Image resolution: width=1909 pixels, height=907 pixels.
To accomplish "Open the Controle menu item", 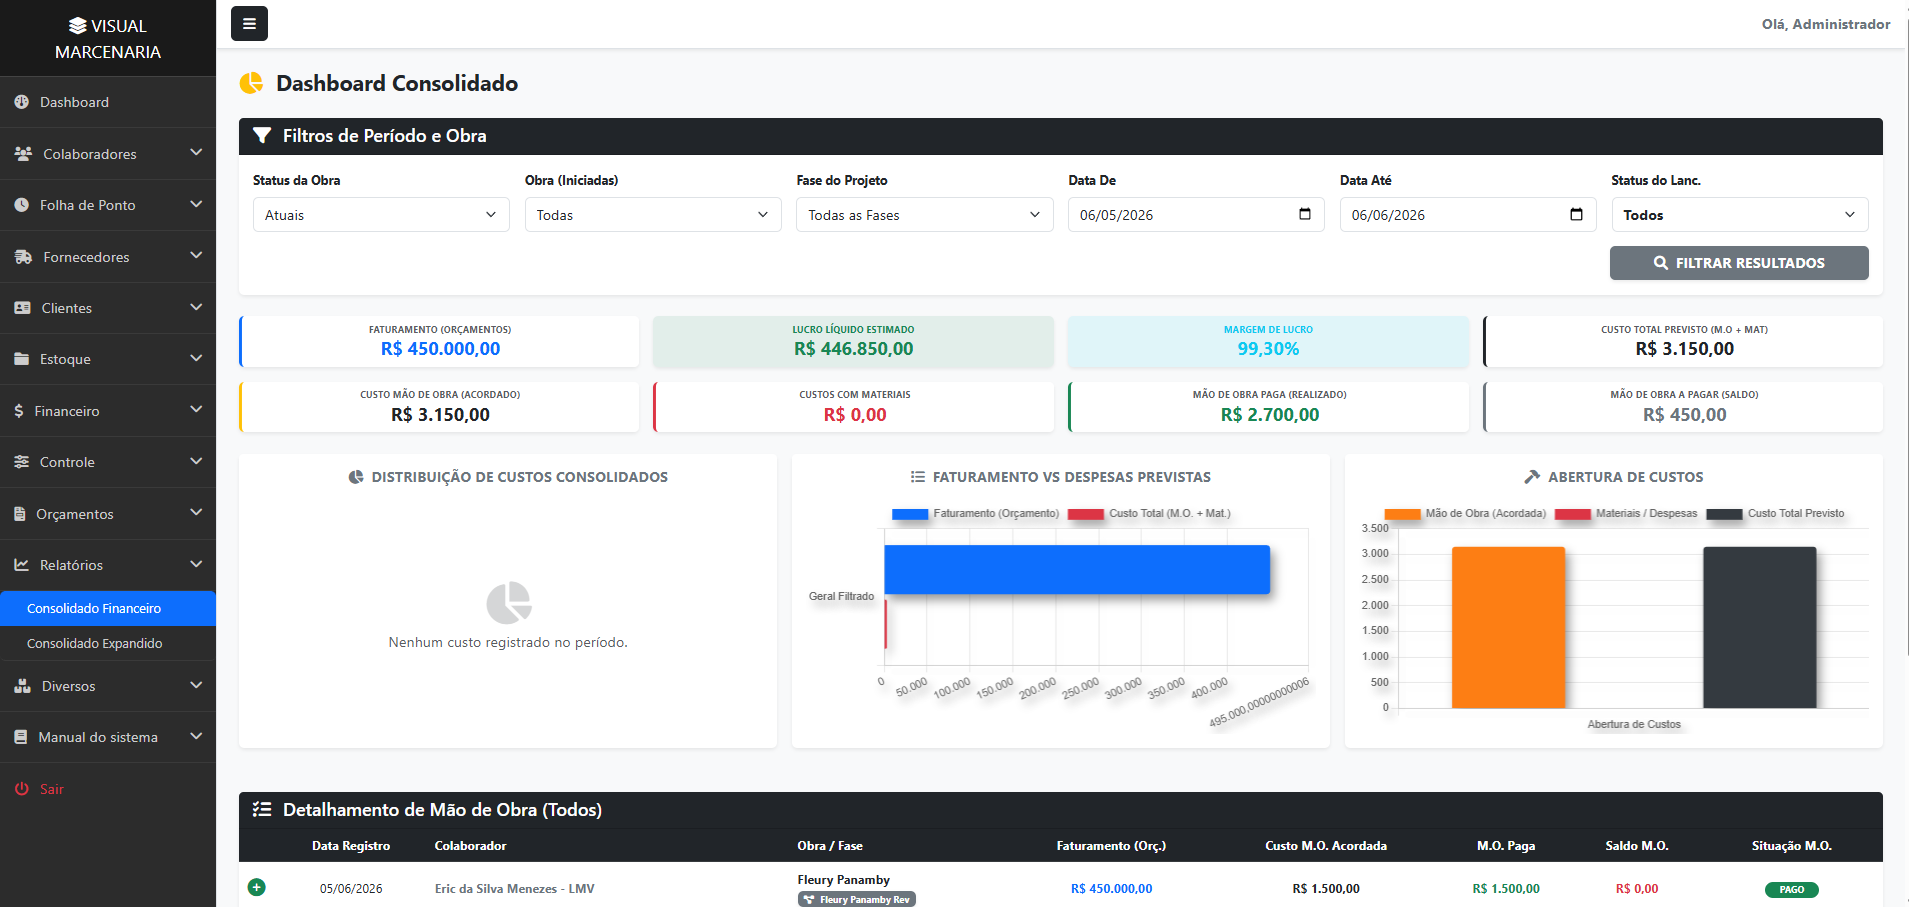I will click(x=108, y=462).
